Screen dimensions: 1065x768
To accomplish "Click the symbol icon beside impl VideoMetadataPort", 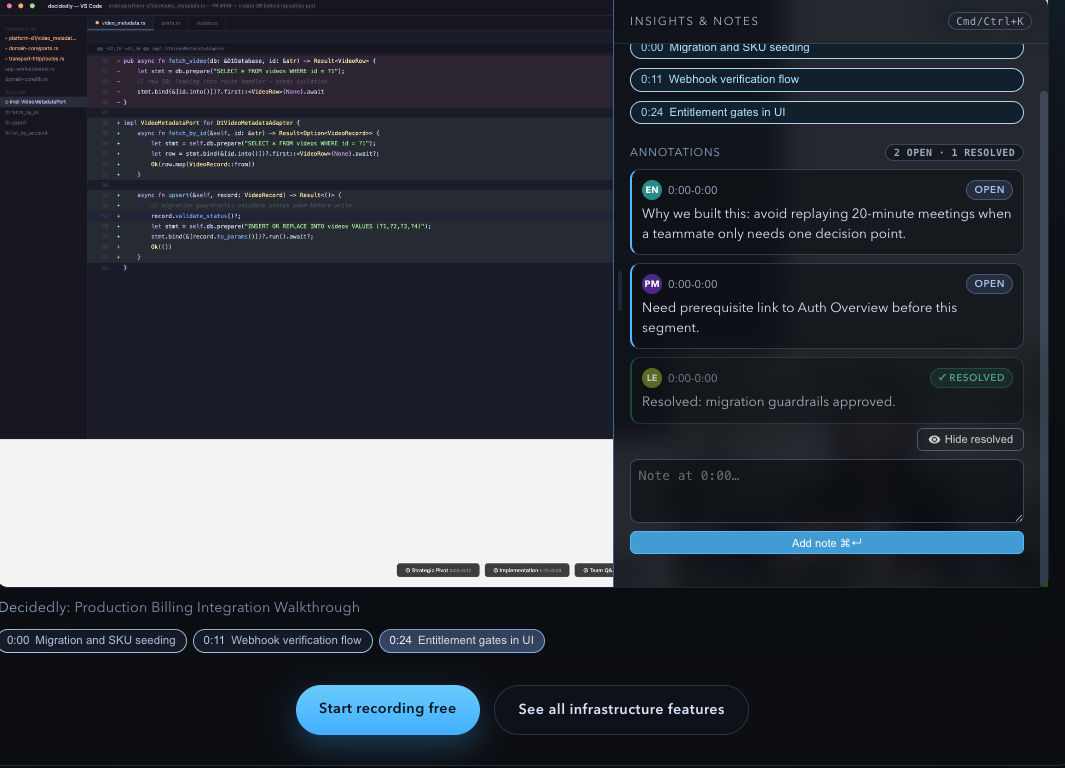I will (7, 101).
